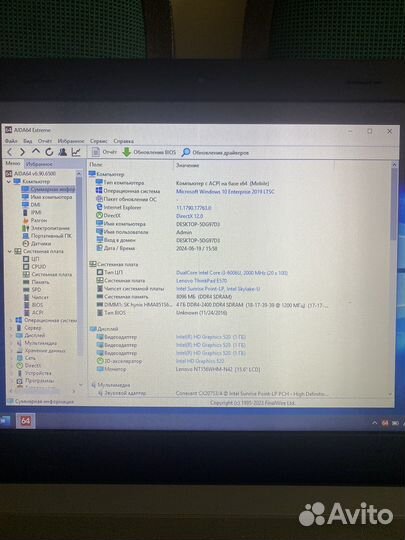Image resolution: width=405 pixels, height=540 pixels.
Task: Click the Back navigation arrow
Action: pyautogui.click(x=10, y=152)
